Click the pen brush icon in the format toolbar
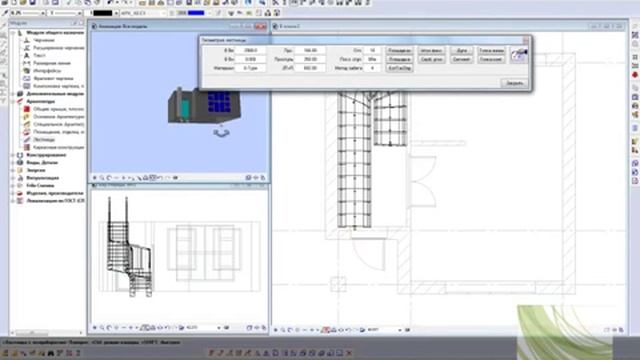Image resolution: width=640 pixels, height=360 pixels. tap(5, 13)
